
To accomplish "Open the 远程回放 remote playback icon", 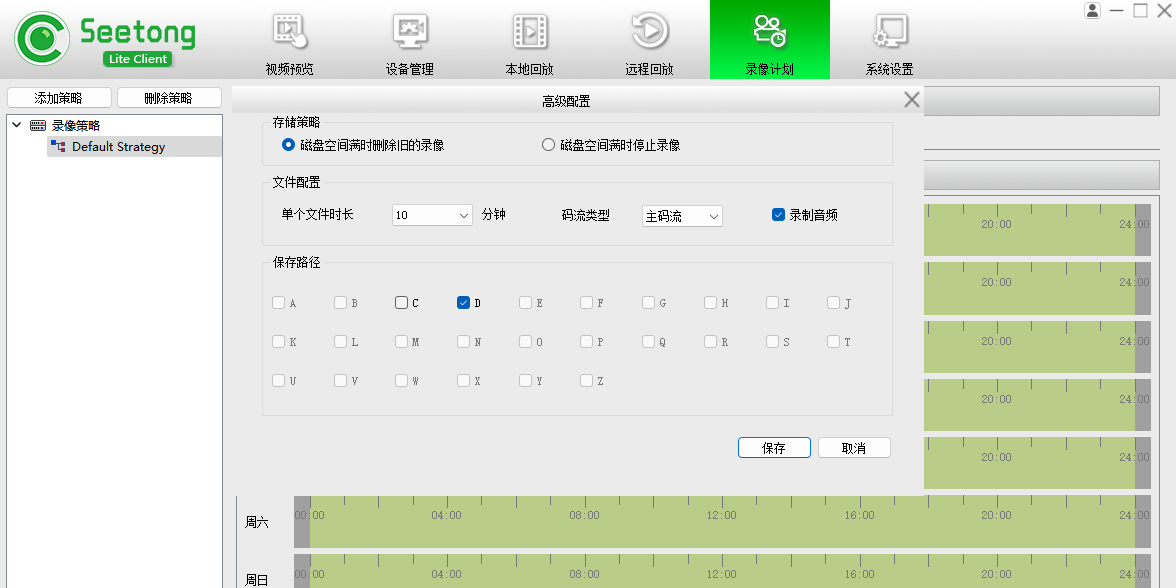I will (649, 32).
